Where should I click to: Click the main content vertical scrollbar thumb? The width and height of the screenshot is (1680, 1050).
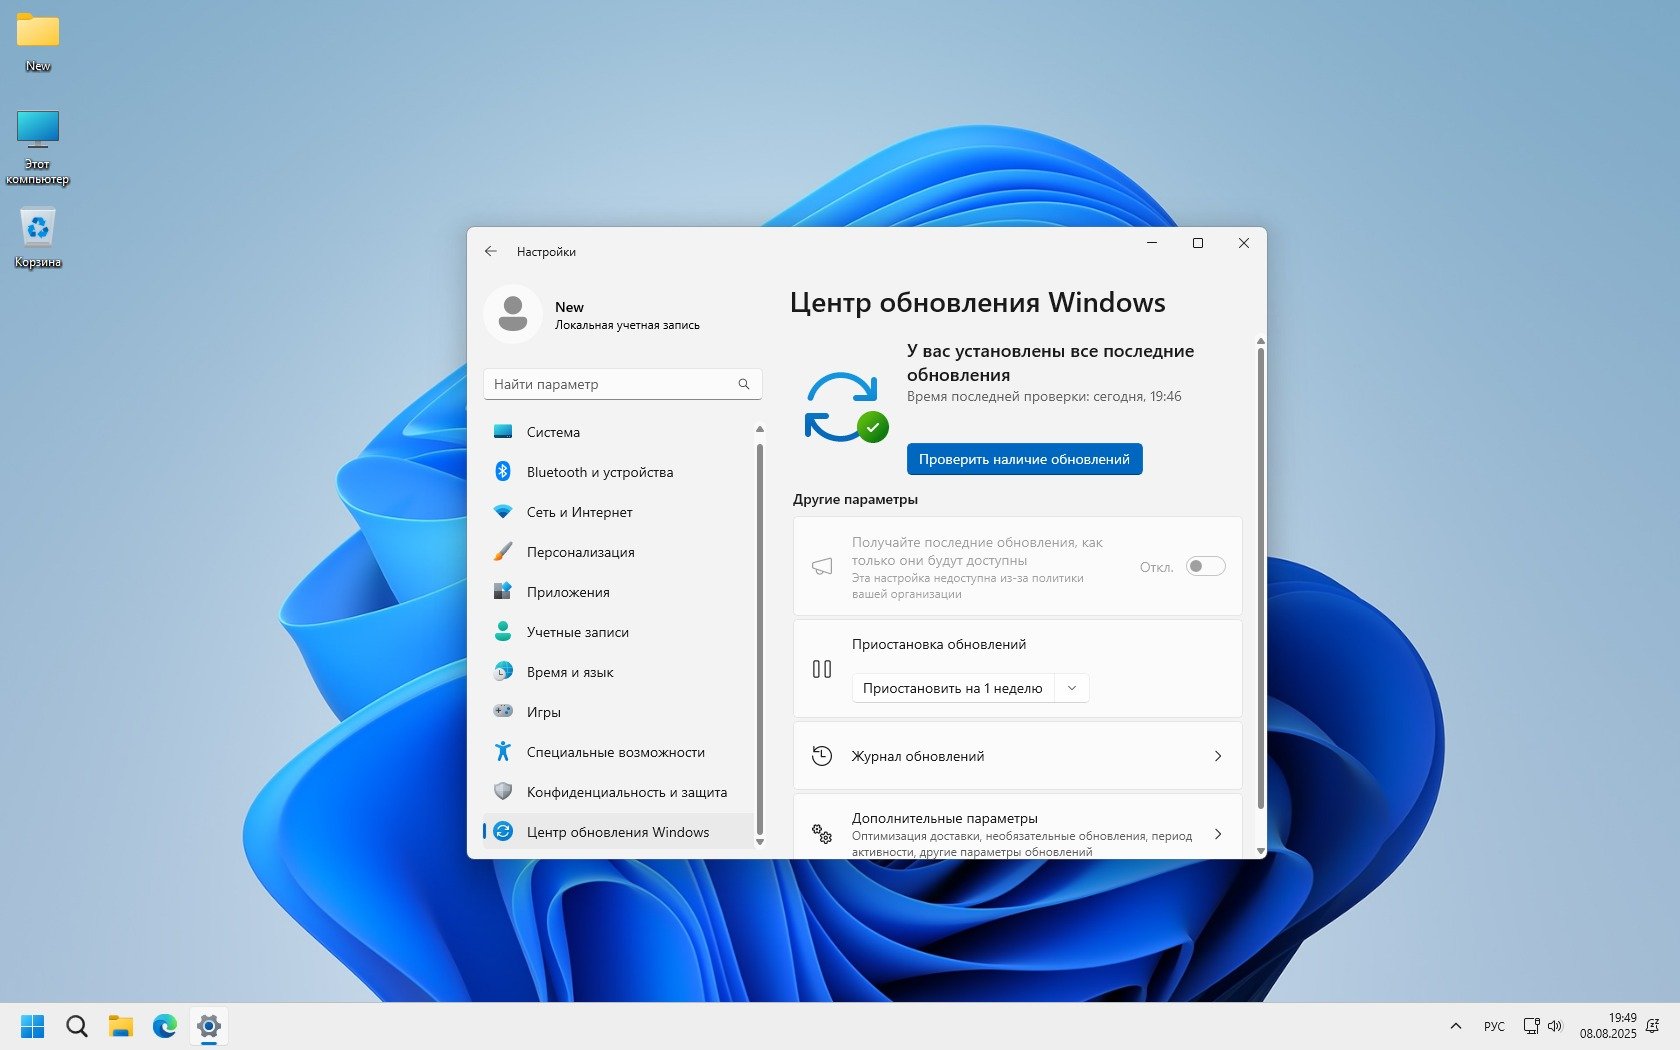(1260, 578)
